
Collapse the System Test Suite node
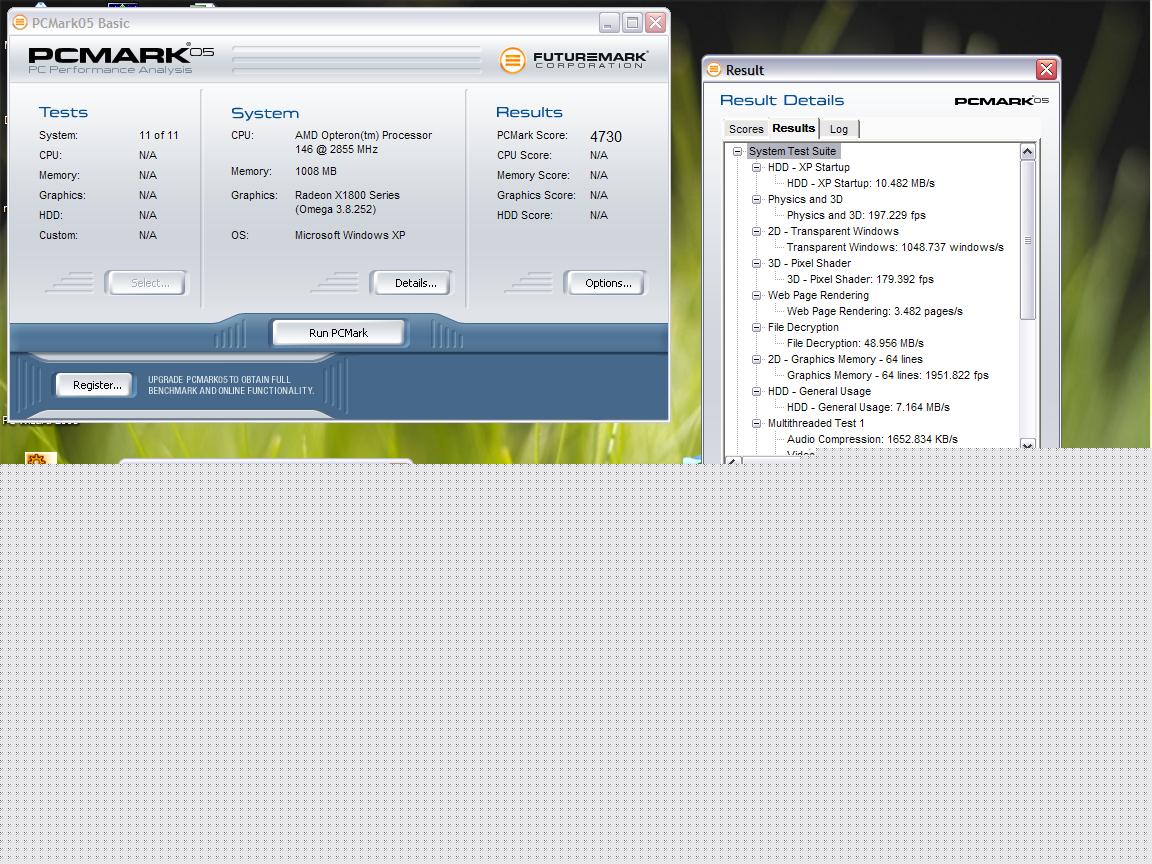737,151
